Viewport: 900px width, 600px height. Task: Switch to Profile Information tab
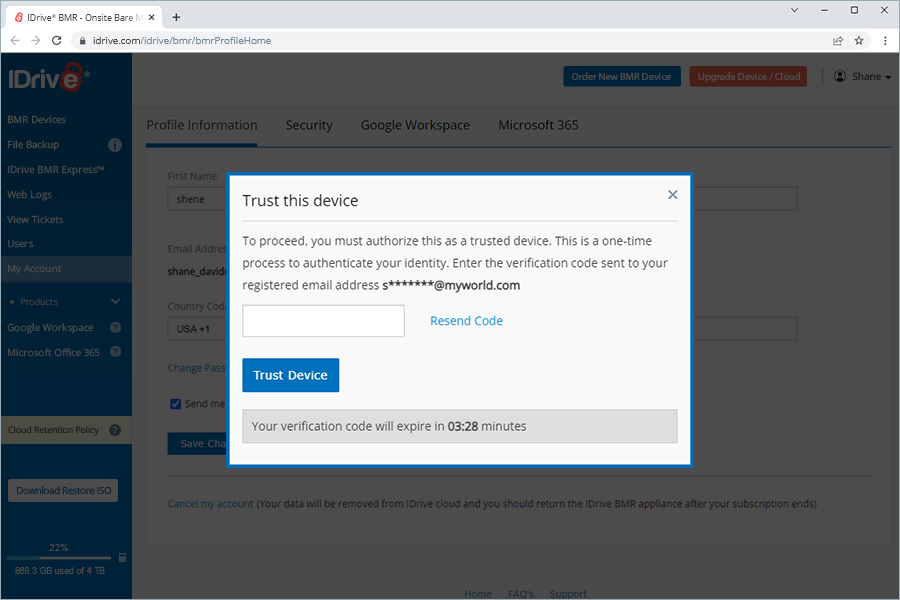point(201,125)
